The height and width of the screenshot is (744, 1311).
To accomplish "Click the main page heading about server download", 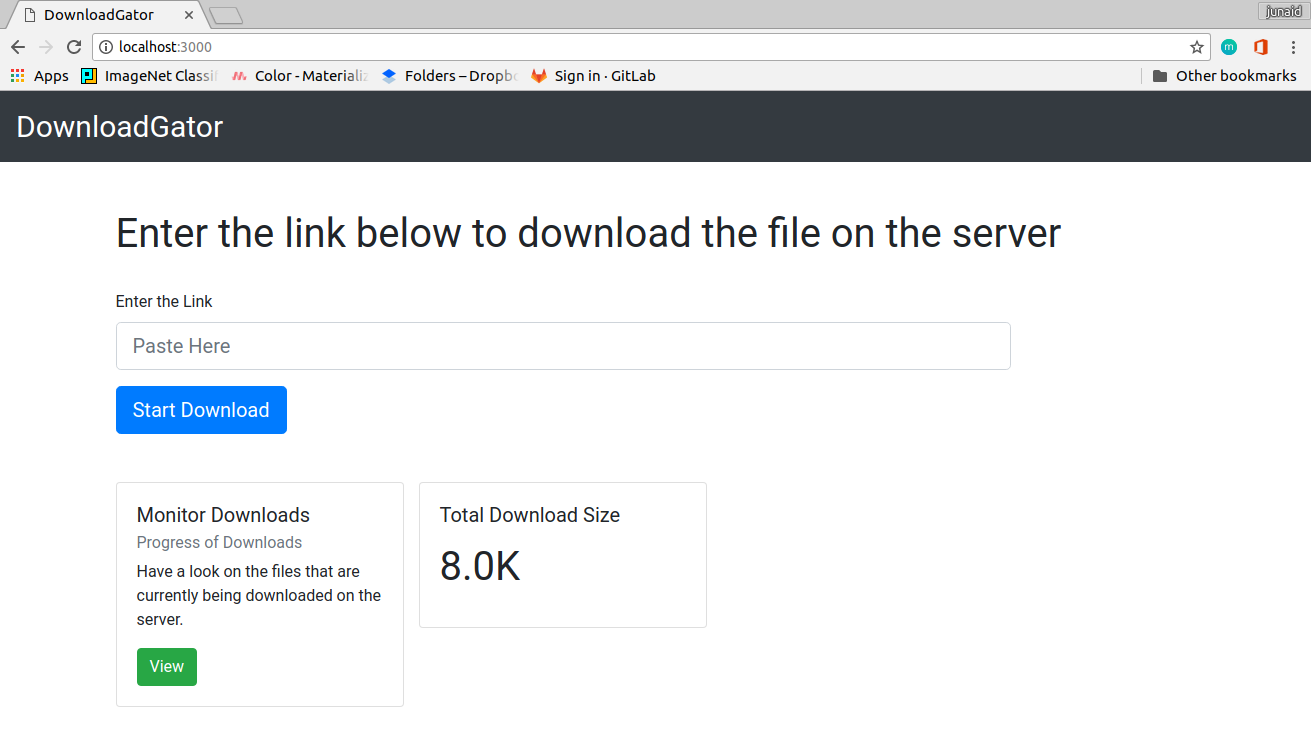I will [588, 233].
